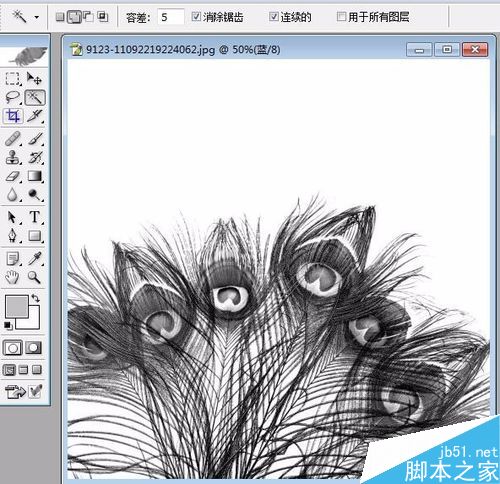
Task: Choose Add to selection mode button
Action: pos(74,17)
